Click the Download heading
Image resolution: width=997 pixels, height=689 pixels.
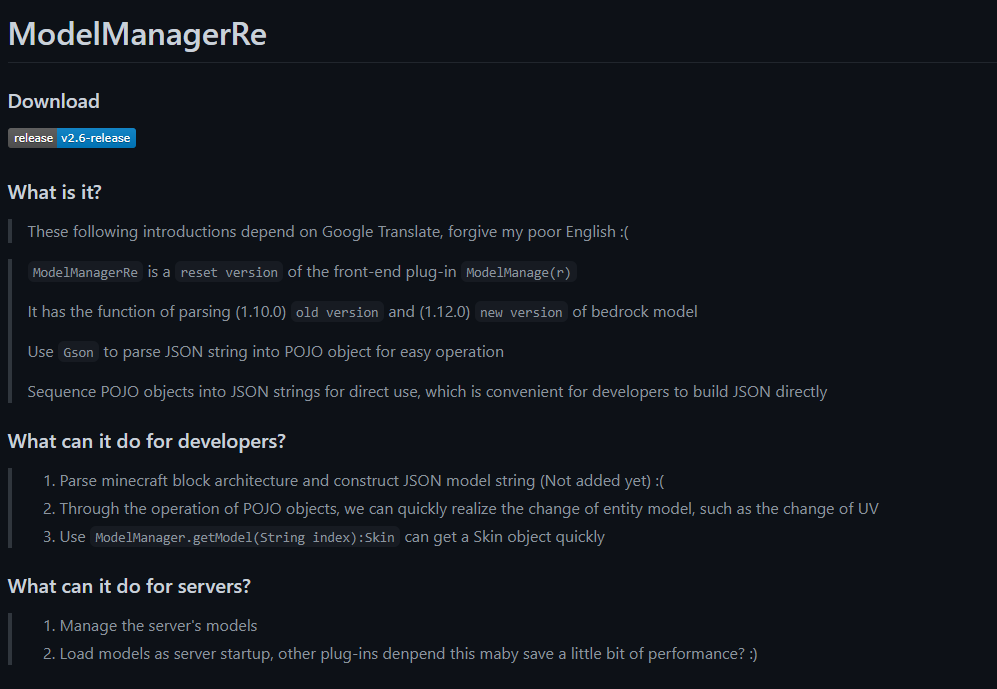54,101
